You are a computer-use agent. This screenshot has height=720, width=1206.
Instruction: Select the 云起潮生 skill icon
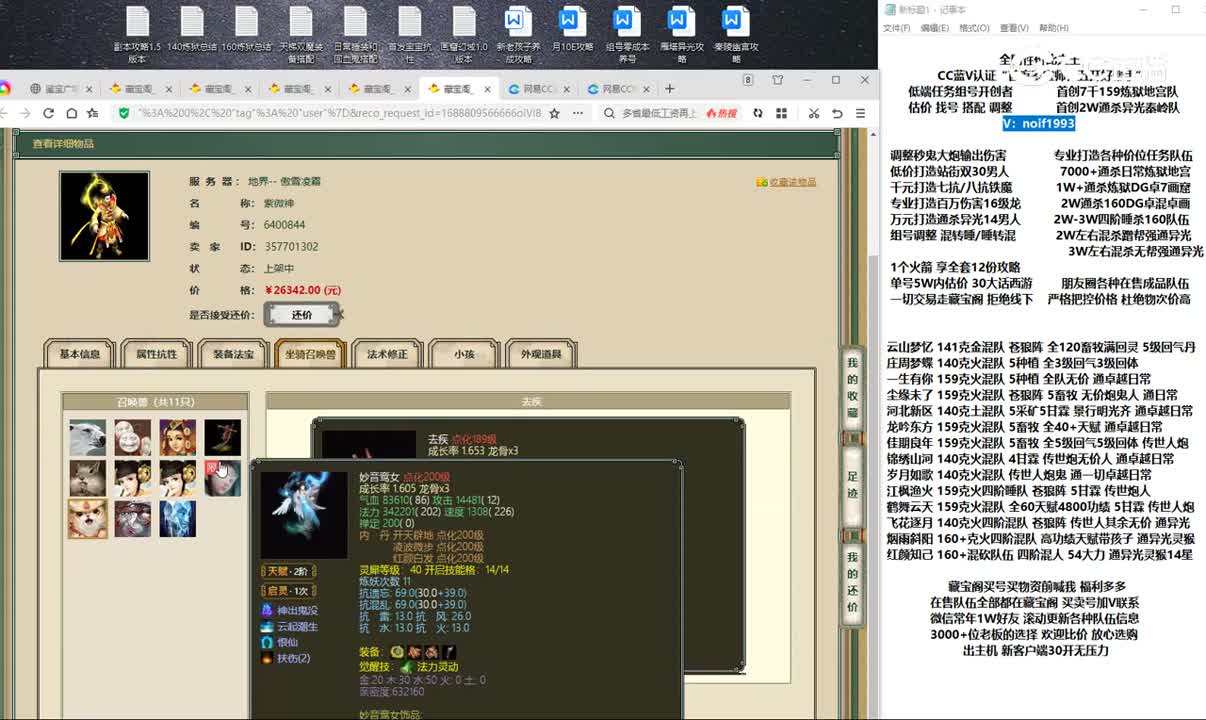click(266, 626)
